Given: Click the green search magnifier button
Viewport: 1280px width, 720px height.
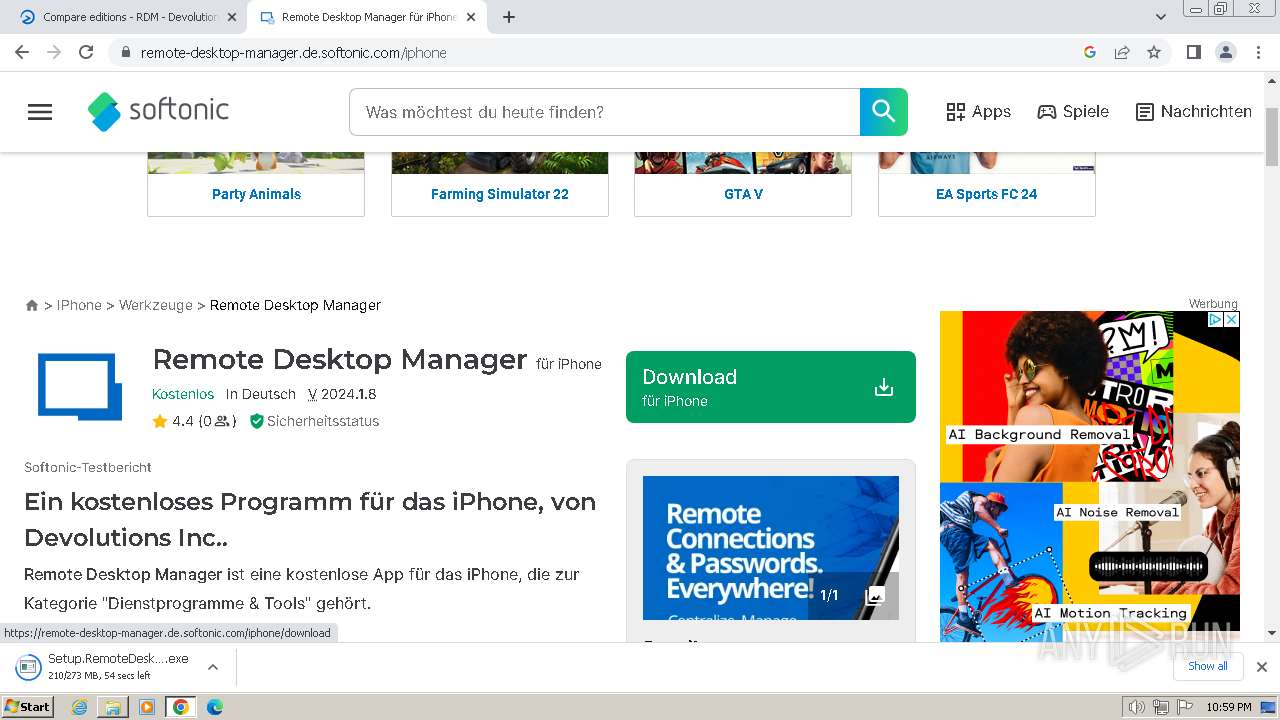Looking at the screenshot, I should [884, 112].
